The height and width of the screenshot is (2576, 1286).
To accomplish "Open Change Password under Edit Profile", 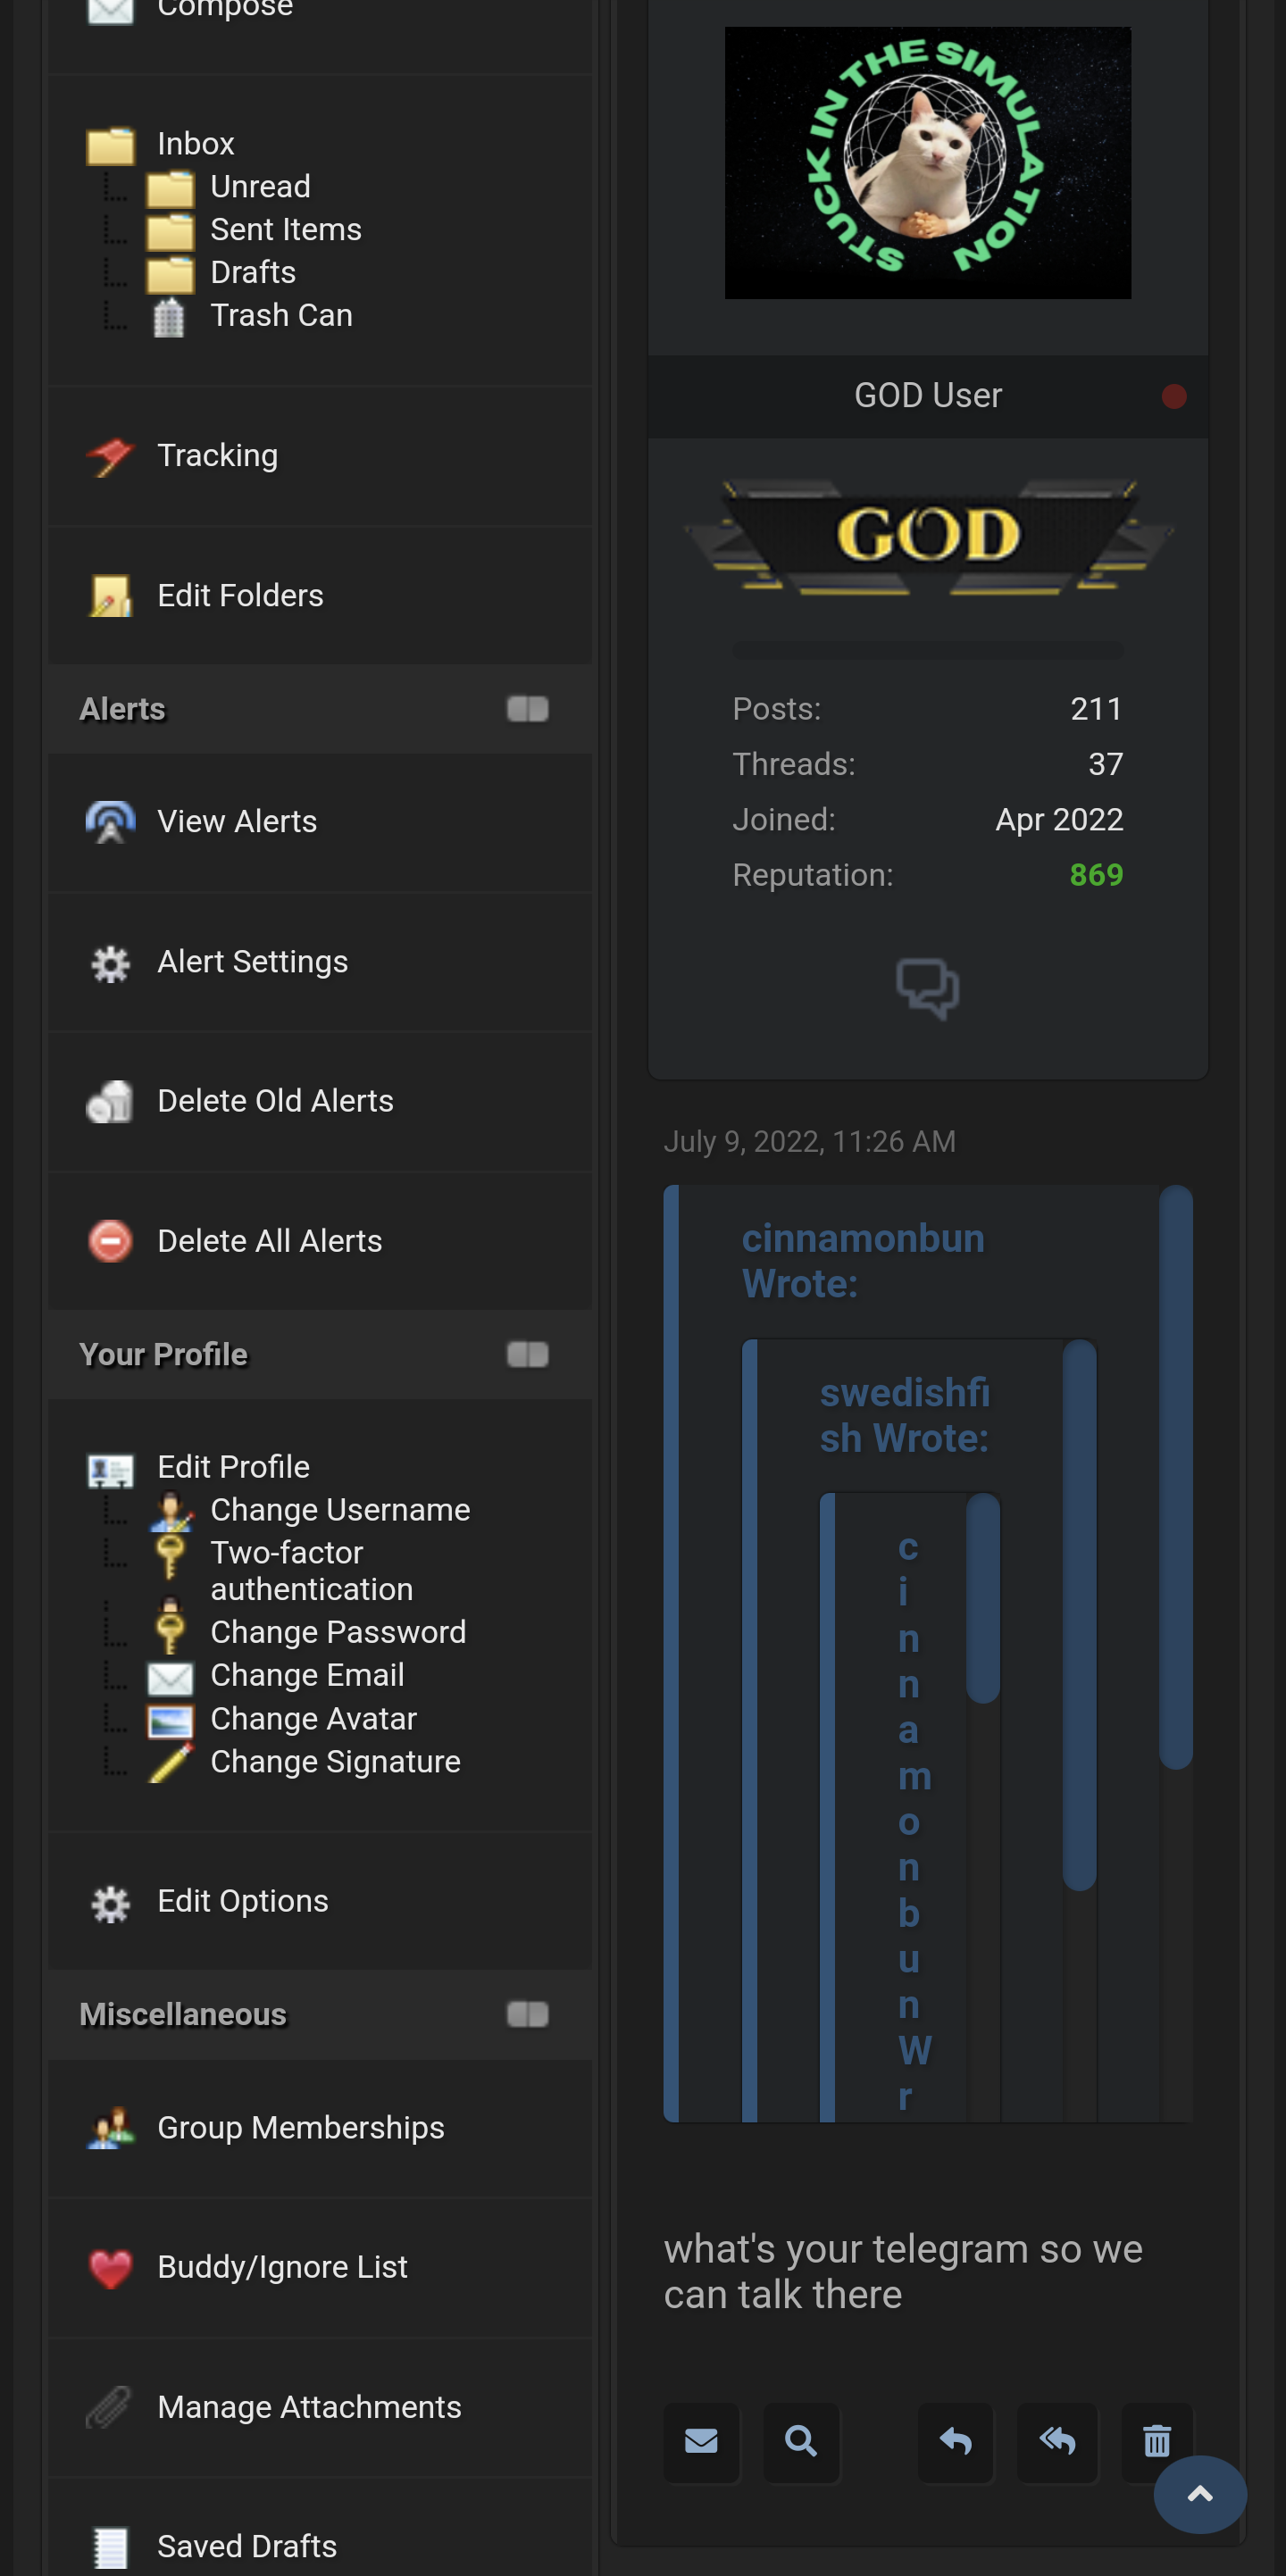I will click(x=338, y=1632).
